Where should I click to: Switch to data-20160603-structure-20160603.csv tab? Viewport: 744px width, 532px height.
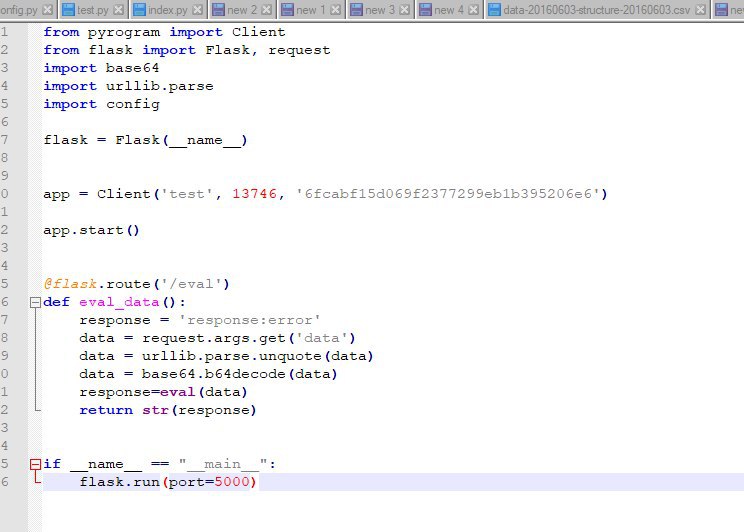pos(596,9)
